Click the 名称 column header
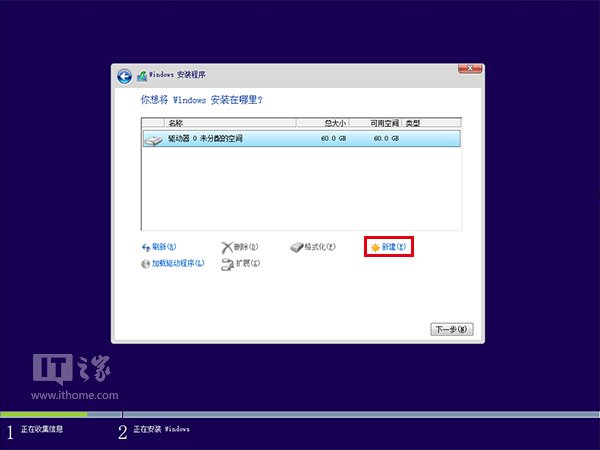The image size is (600, 450). (x=230, y=123)
